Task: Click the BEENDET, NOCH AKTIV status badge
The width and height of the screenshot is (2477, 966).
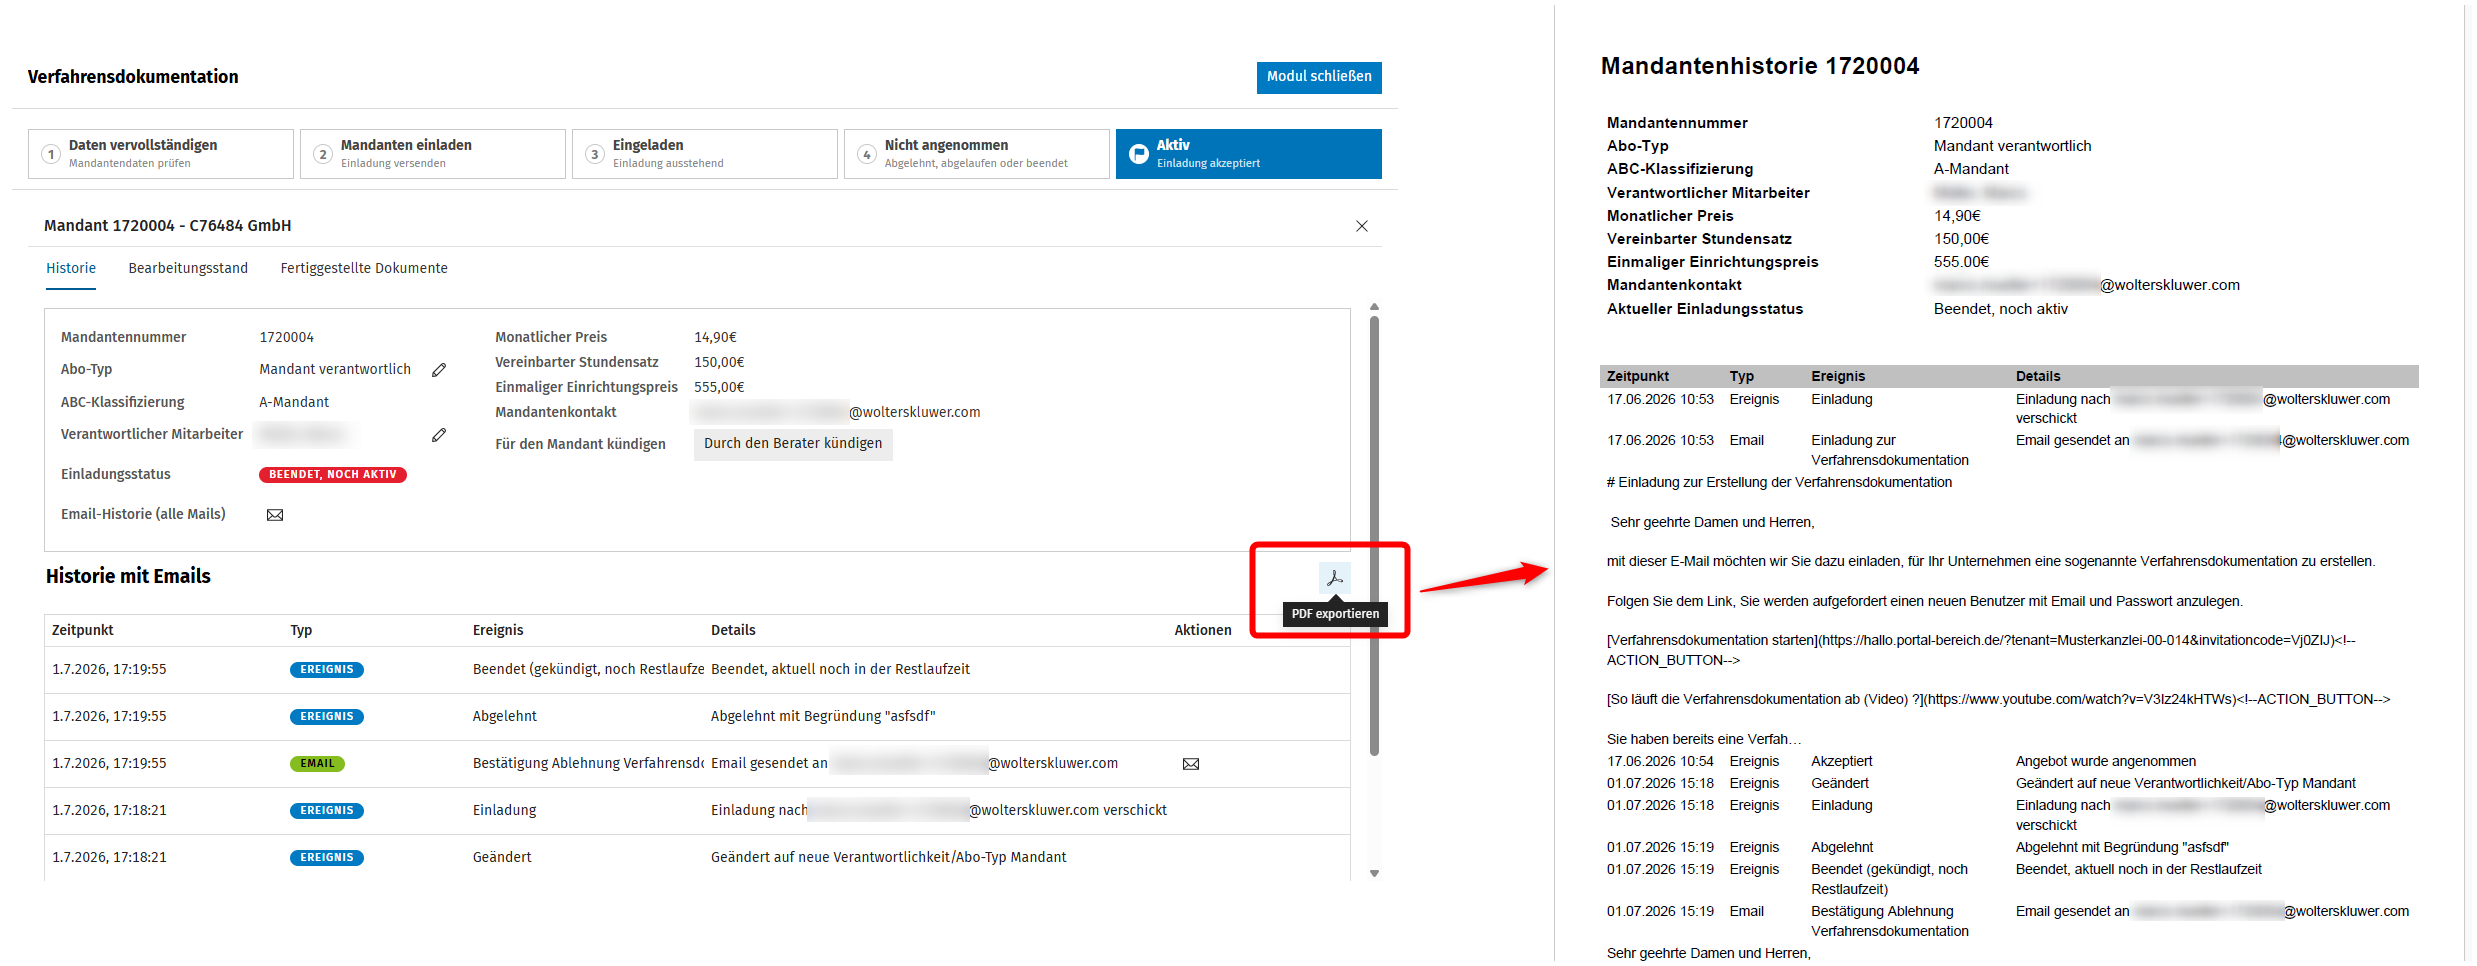Action: coord(333,475)
